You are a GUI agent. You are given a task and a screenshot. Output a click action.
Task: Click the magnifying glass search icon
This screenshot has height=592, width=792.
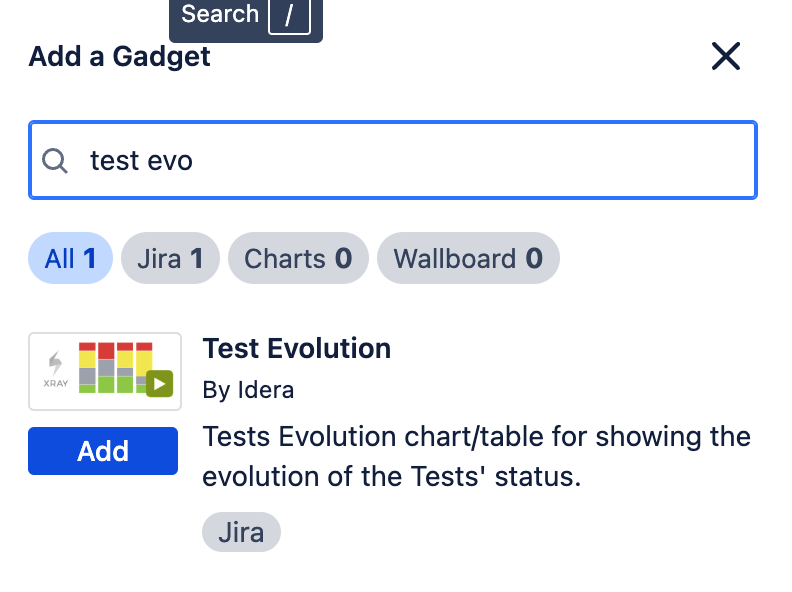[x=55, y=161]
